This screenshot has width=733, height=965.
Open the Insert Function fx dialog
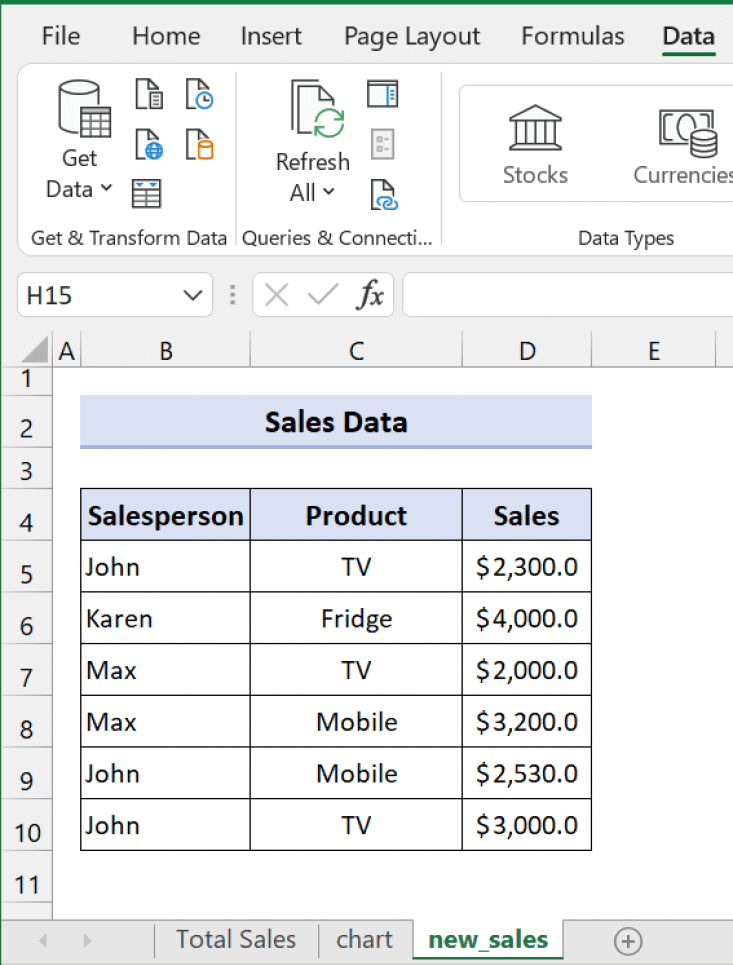click(371, 296)
